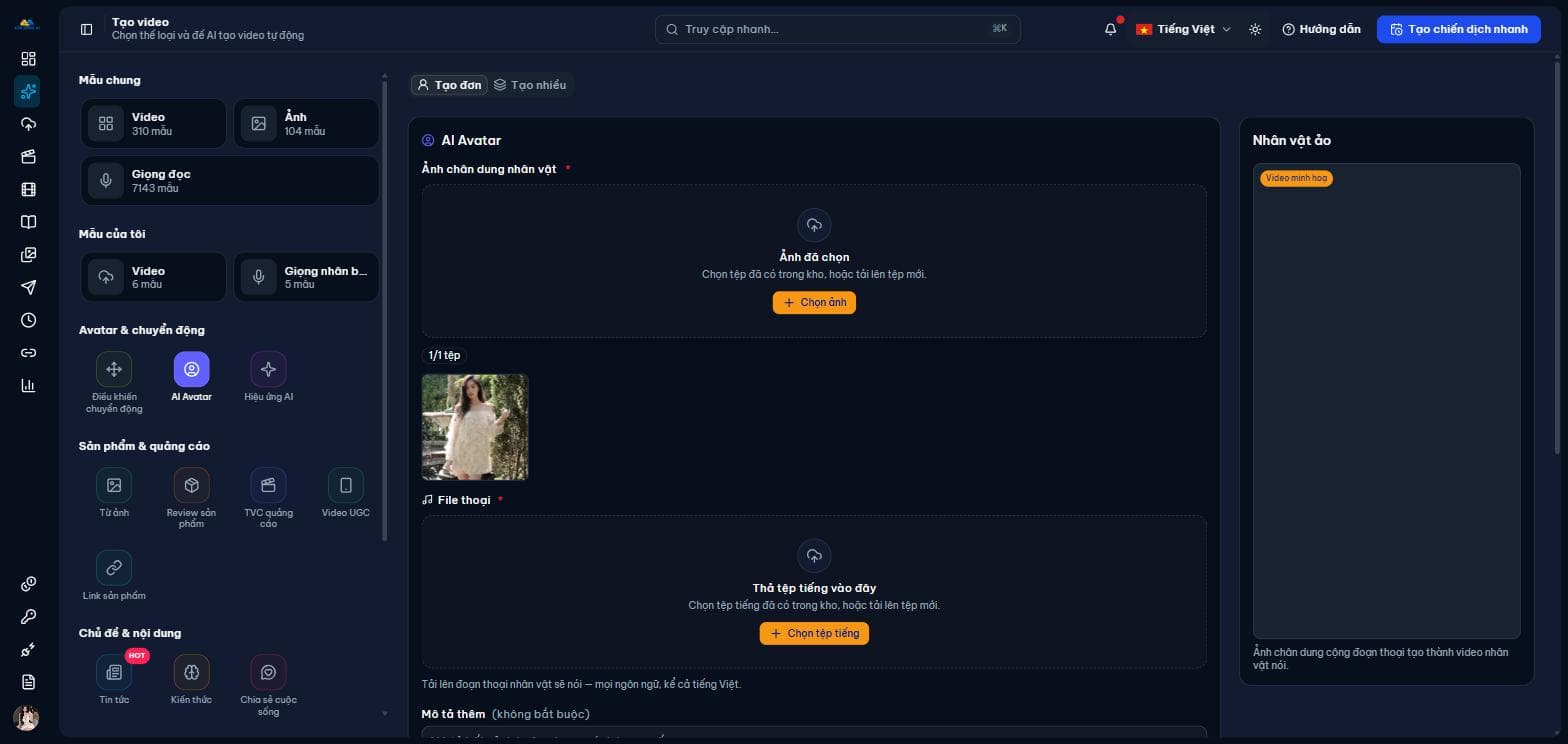The height and width of the screenshot is (744, 1568).
Task: Focus the Truy cập nhanh search field
Action: (838, 29)
